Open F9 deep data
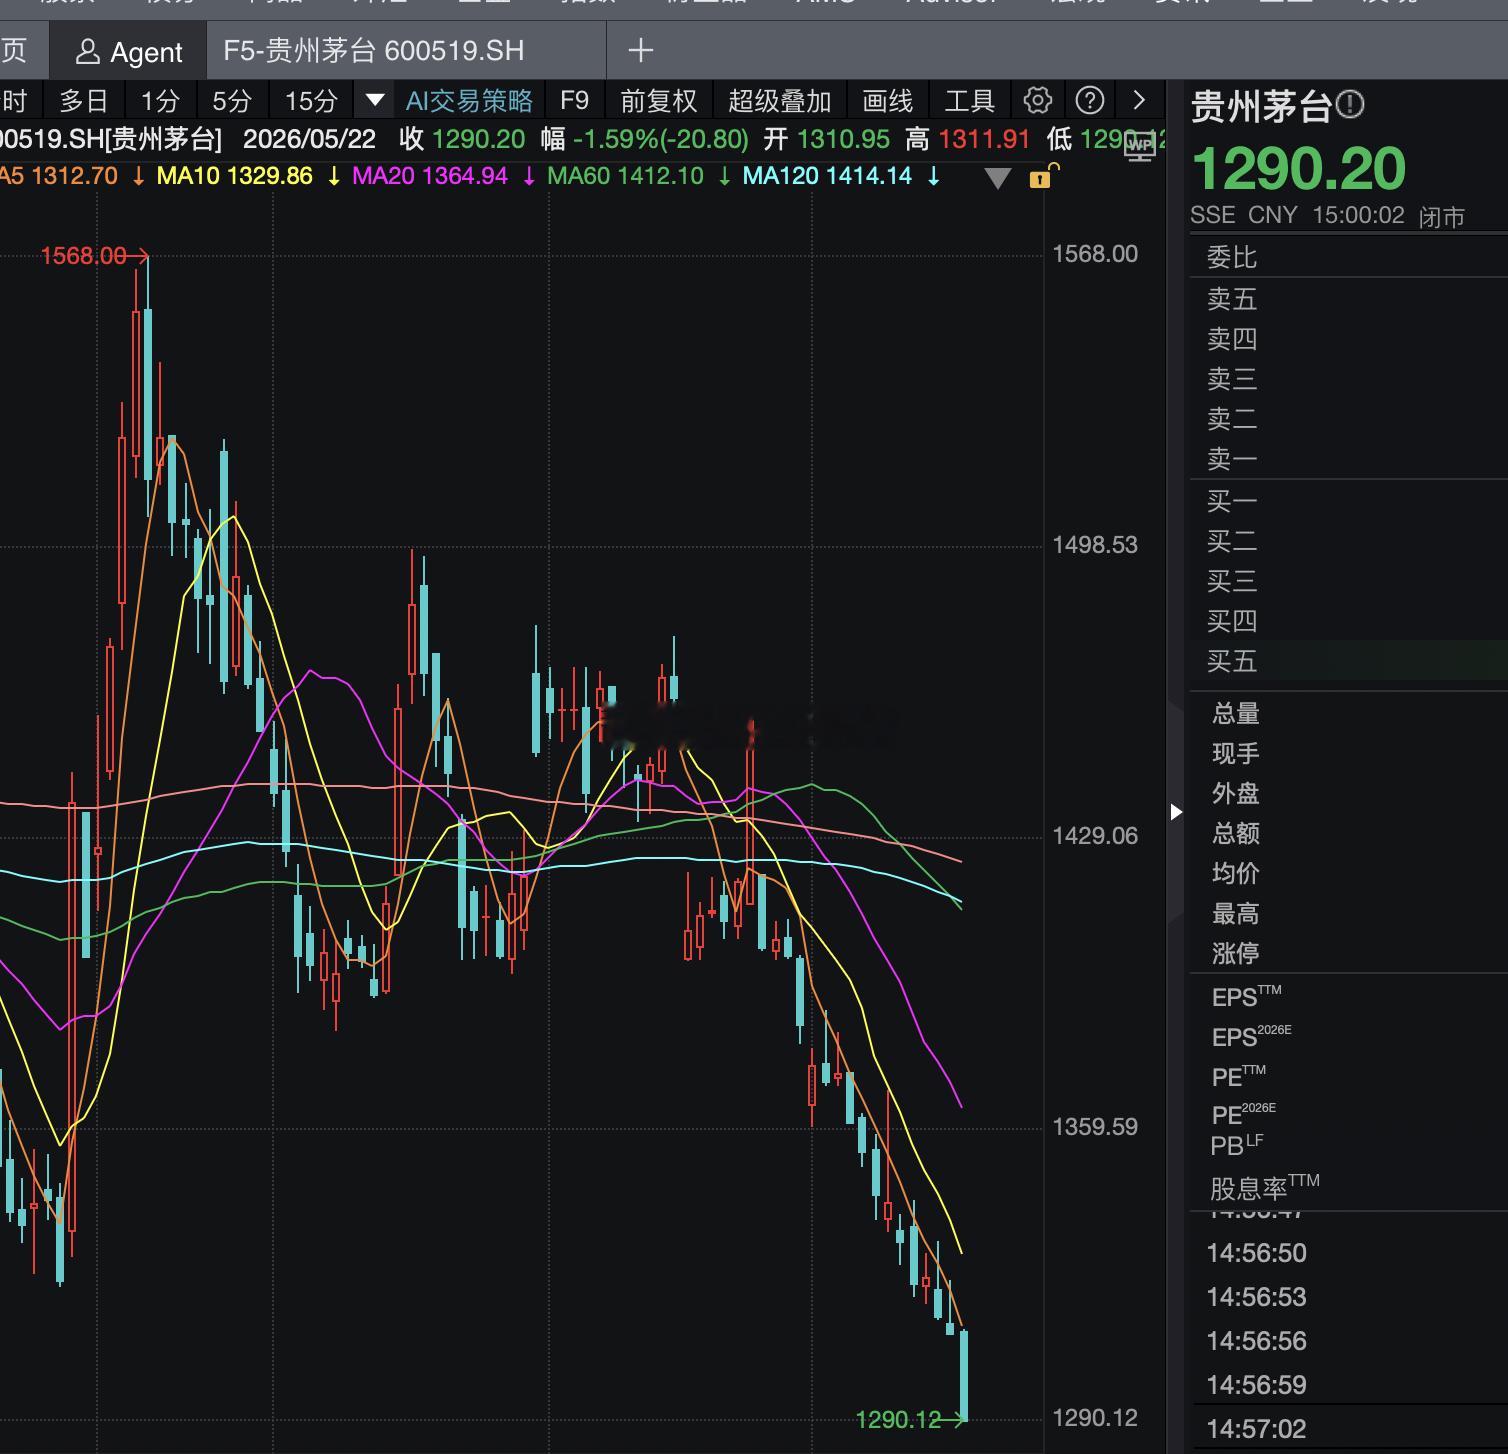This screenshot has width=1508, height=1454. point(575,101)
